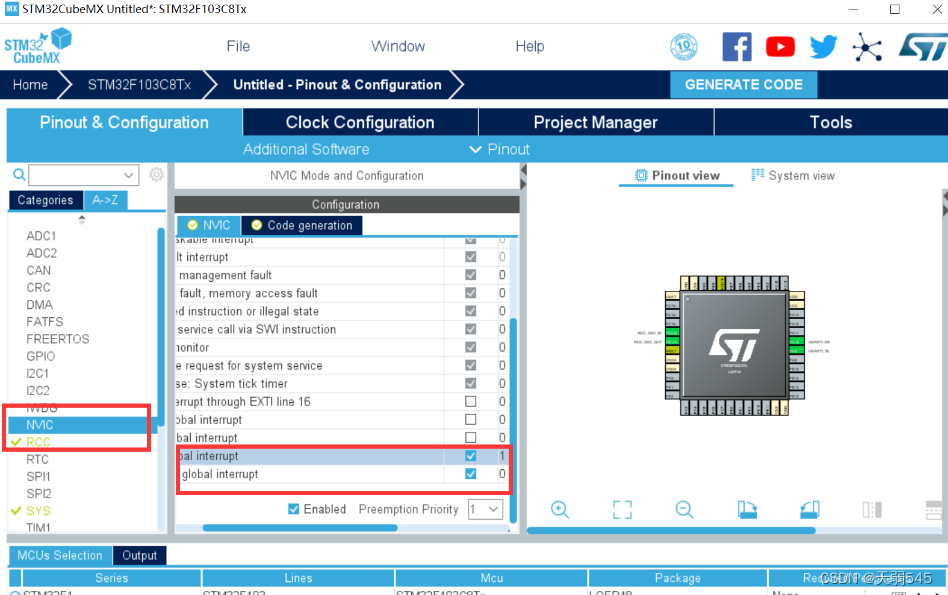Click the NVIC table vertical scrollbar
This screenshot has width=948, height=595.
coord(513,420)
